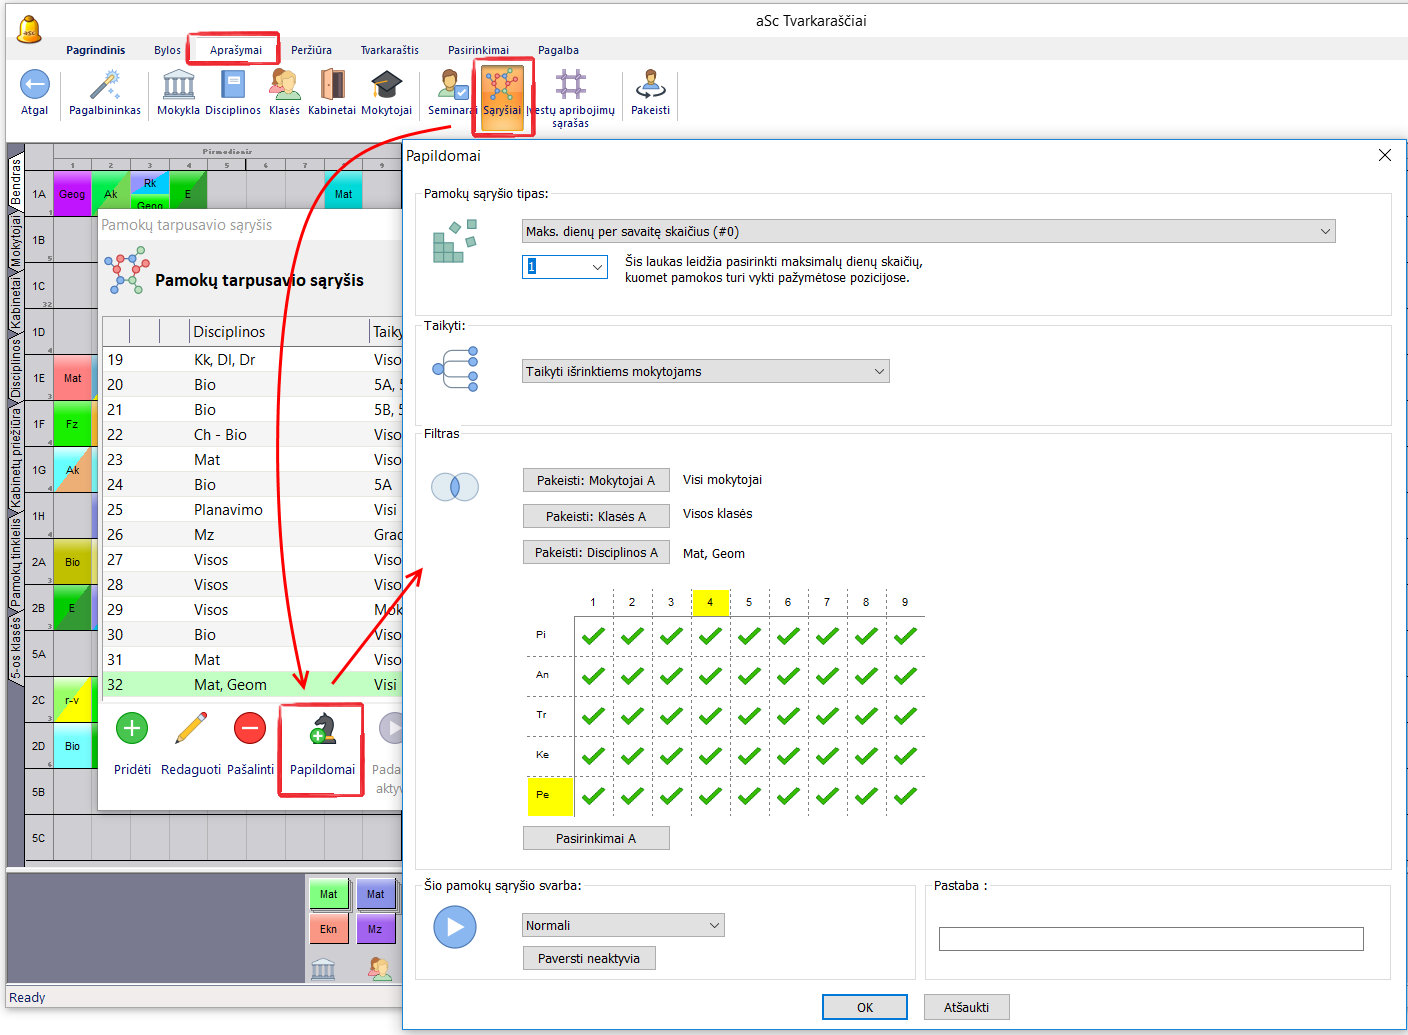
Task: Click the Pakeisti: Mokytojai A button
Action: tap(596, 481)
